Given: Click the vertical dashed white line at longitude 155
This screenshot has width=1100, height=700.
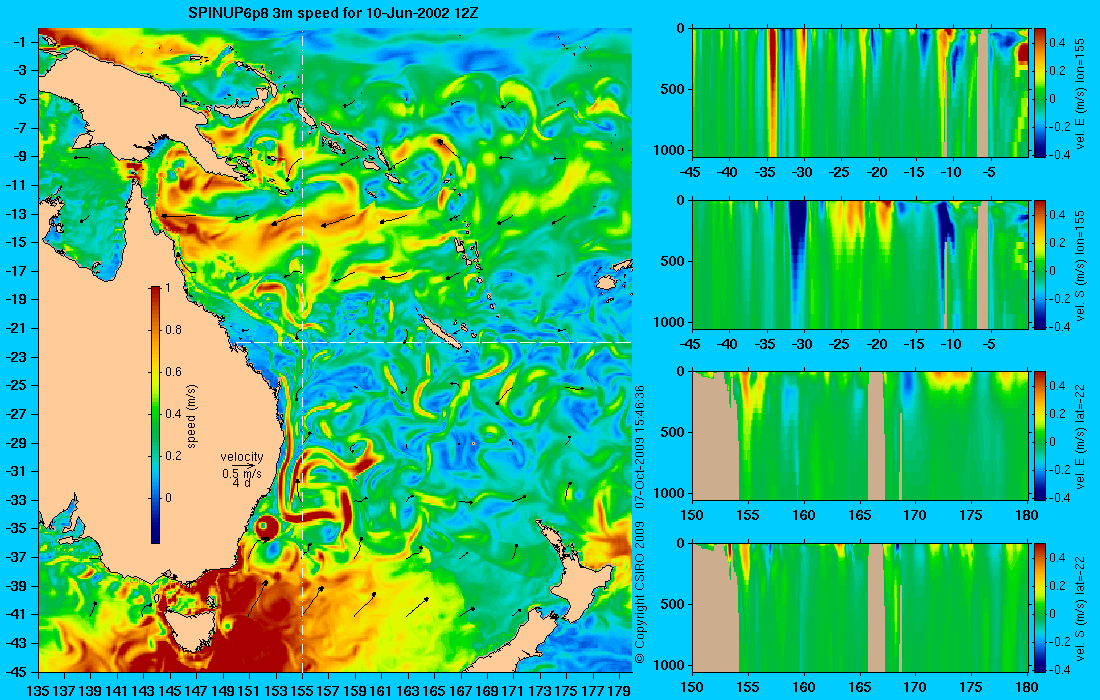Looking at the screenshot, I should click(x=302, y=350).
